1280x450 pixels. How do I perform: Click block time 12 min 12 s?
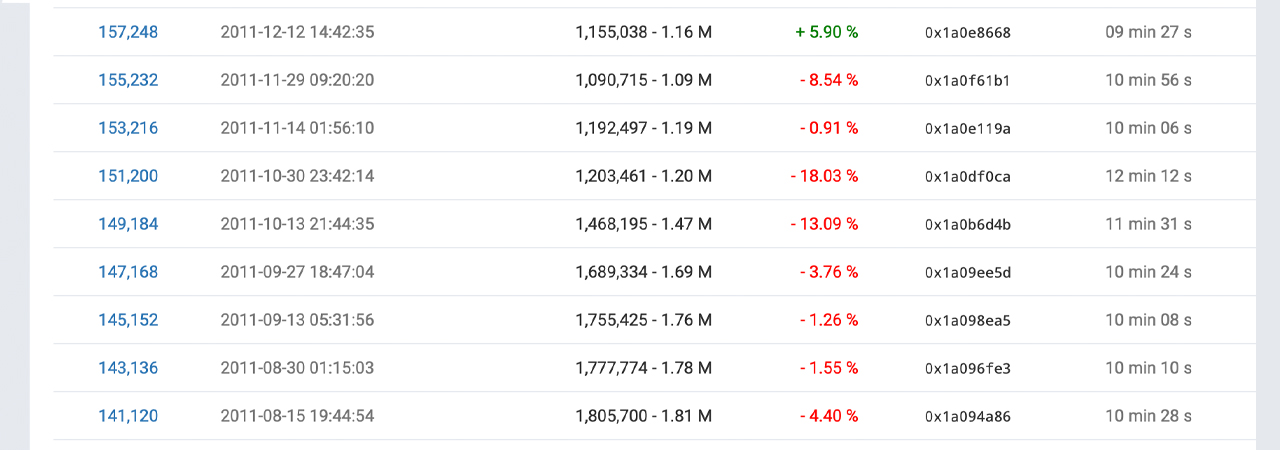(1148, 176)
